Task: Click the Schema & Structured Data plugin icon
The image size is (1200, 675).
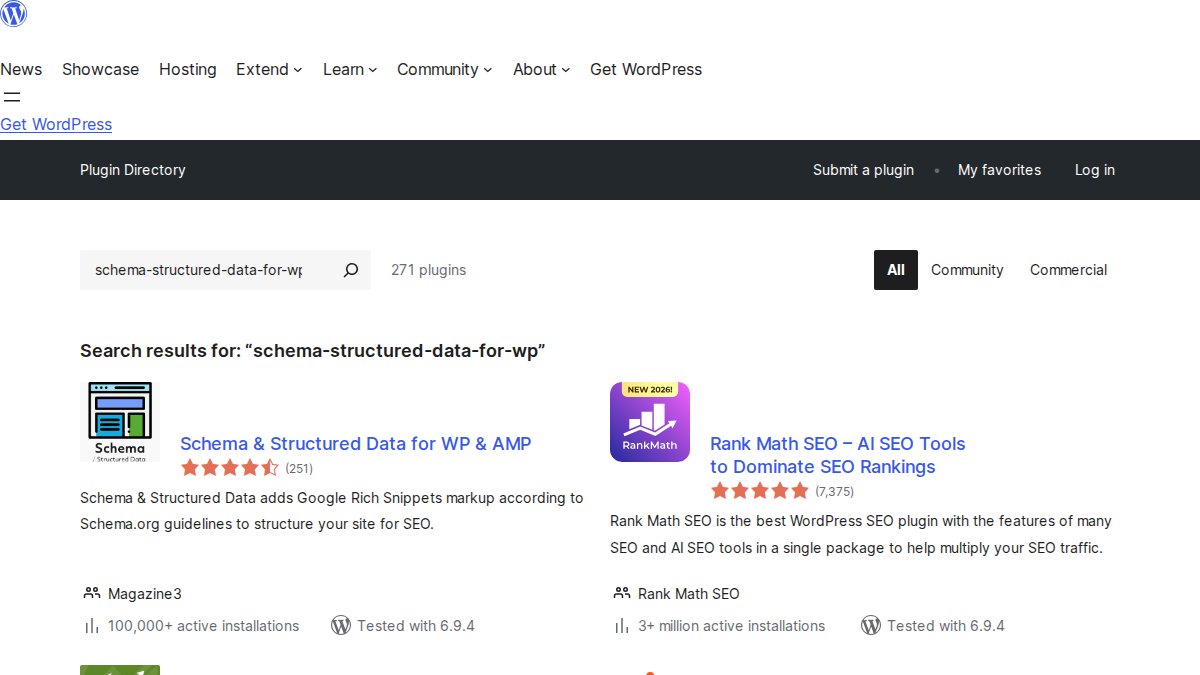Action: (x=119, y=421)
